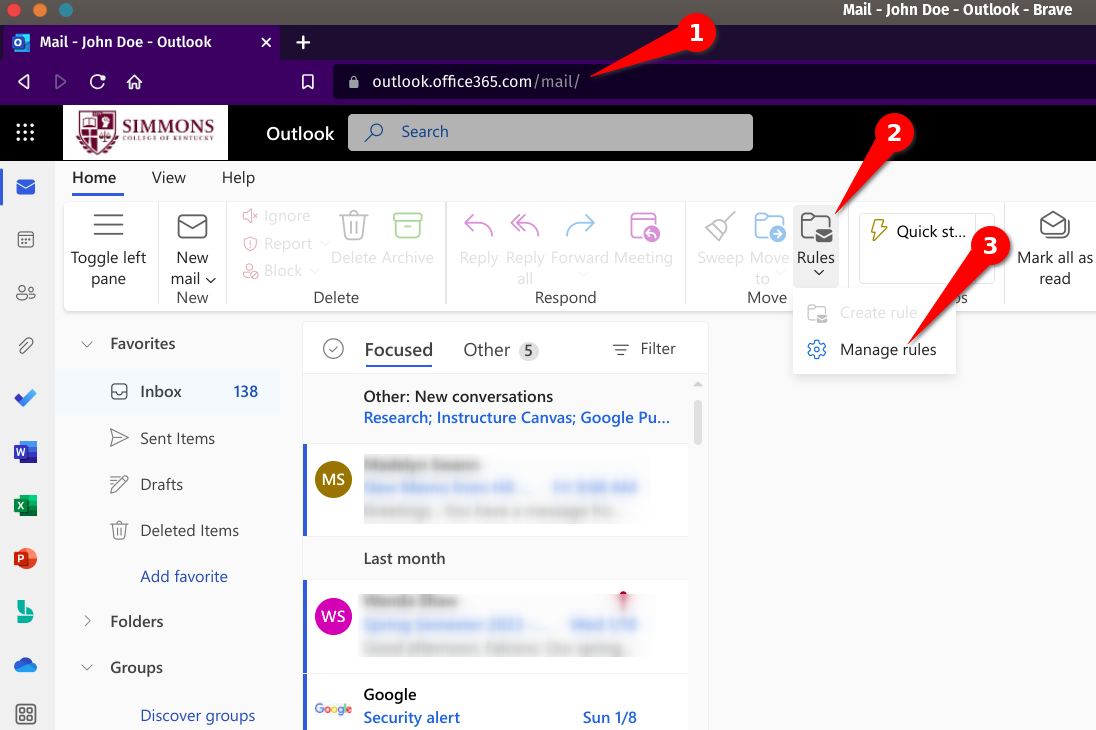The width and height of the screenshot is (1096, 730).
Task: Open the People contacts icon
Action: coord(26,292)
